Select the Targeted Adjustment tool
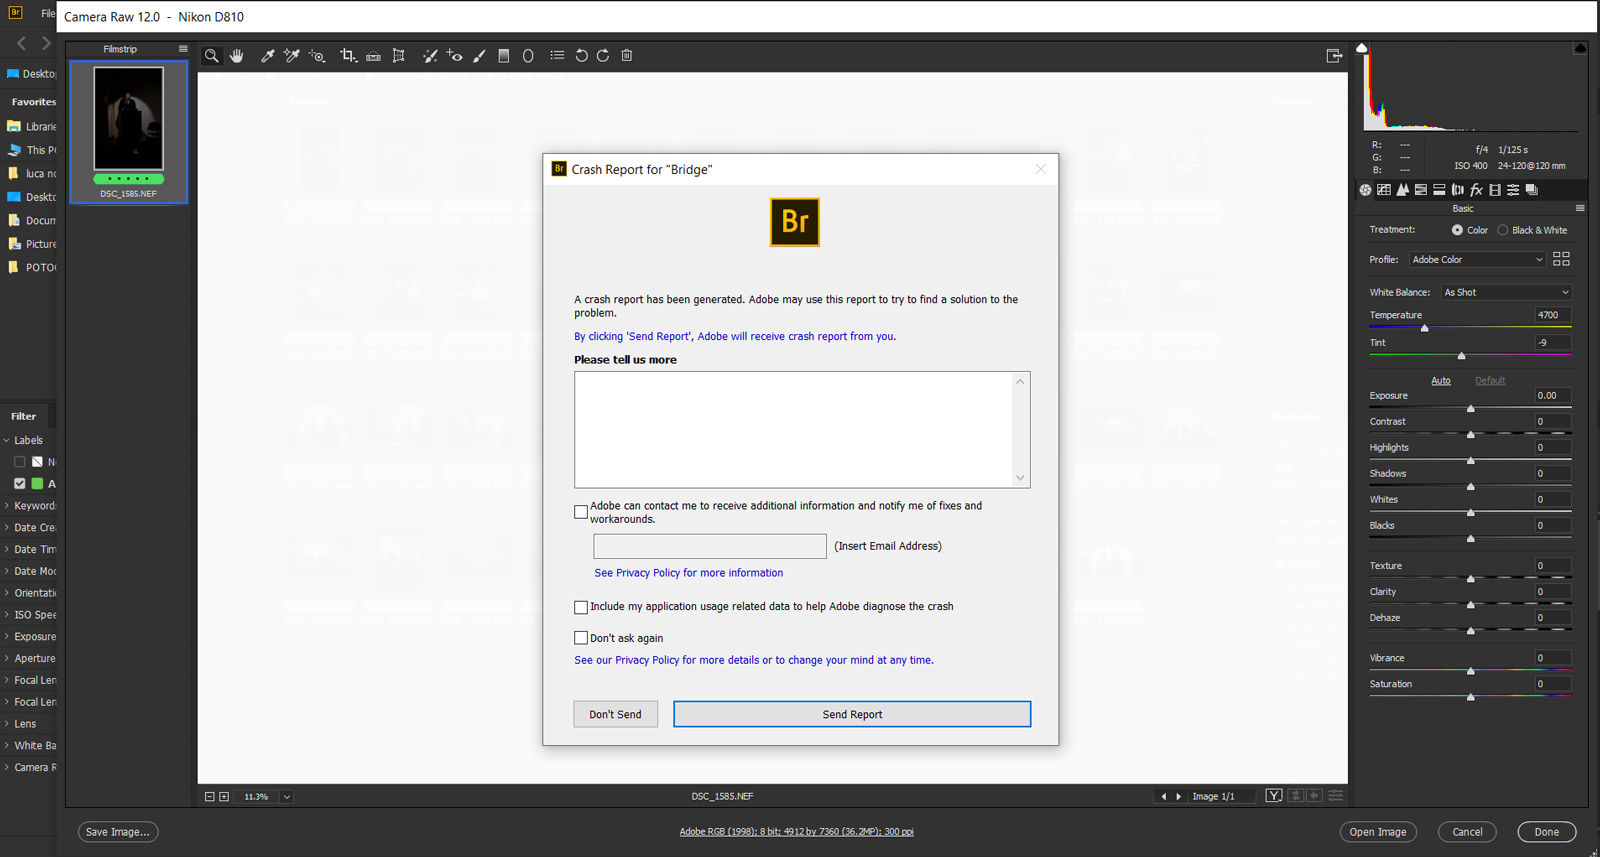The width and height of the screenshot is (1600, 857). click(317, 56)
